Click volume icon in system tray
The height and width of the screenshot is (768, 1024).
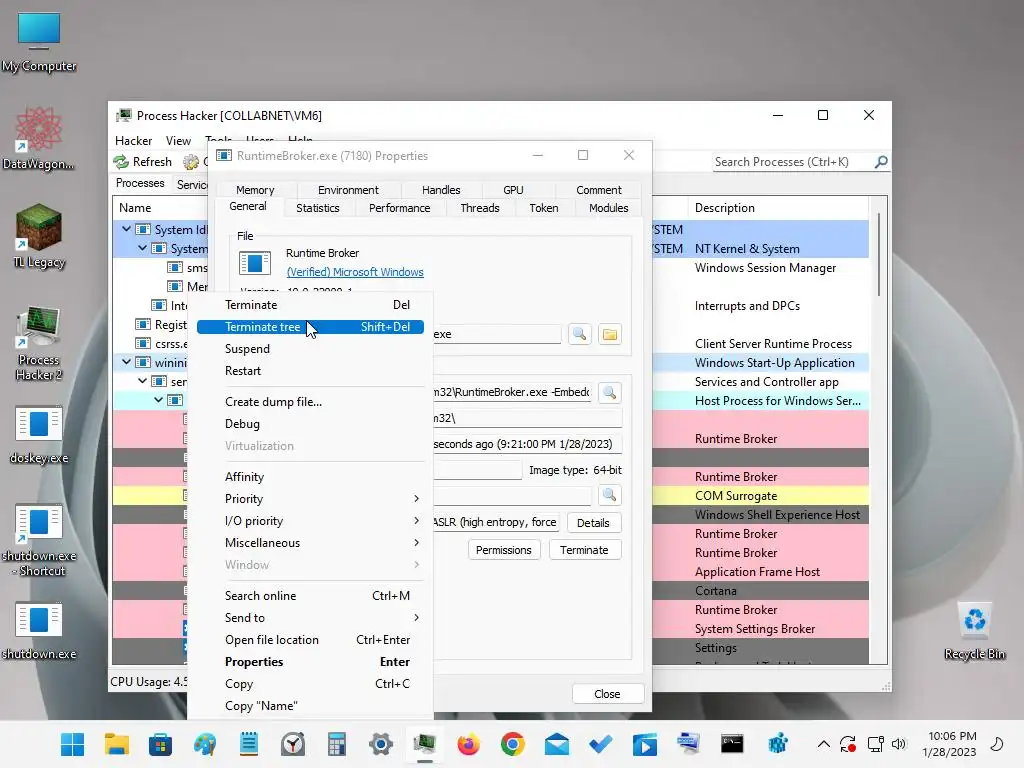899,744
